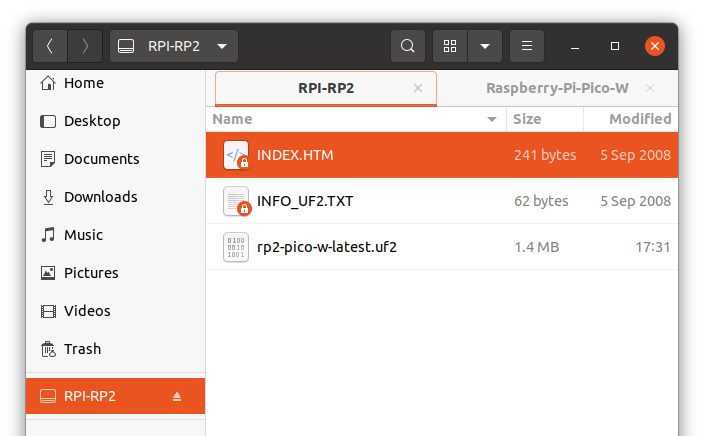Viewport: 704px width, 436px height.
Task: Expand the view options dropdown arrow
Action: pyautogui.click(x=485, y=46)
